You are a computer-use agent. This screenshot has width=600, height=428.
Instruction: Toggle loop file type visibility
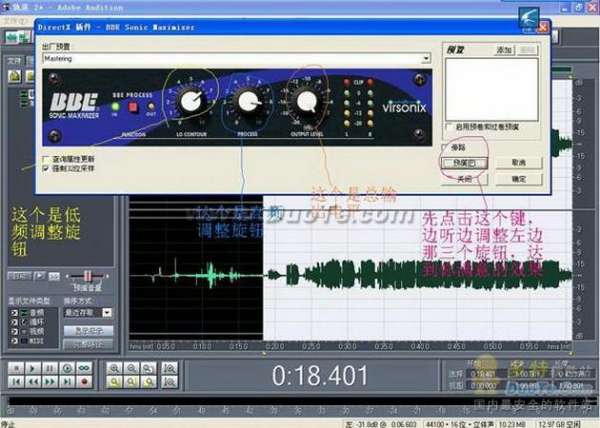[x=15, y=322]
